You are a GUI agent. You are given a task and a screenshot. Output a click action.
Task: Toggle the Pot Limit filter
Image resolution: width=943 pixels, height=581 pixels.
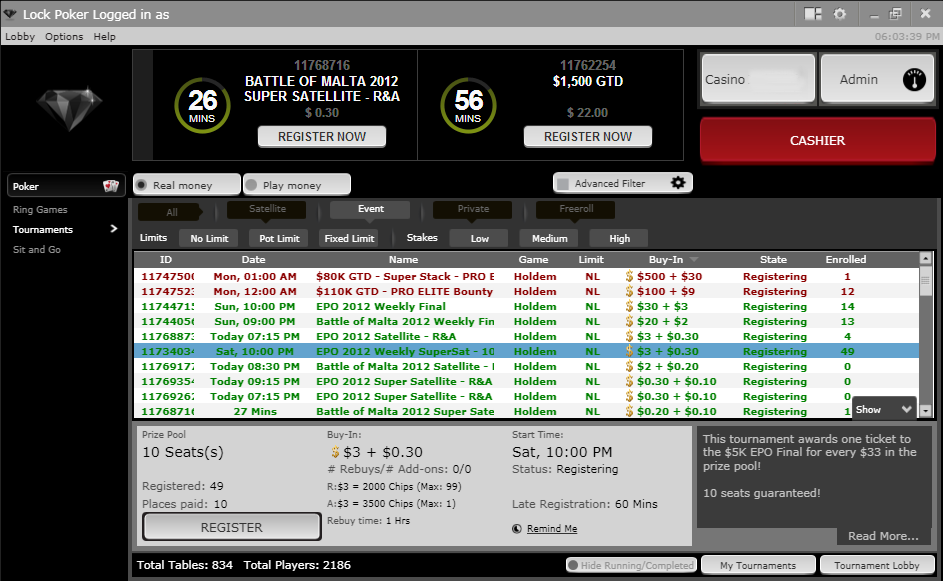(x=279, y=238)
